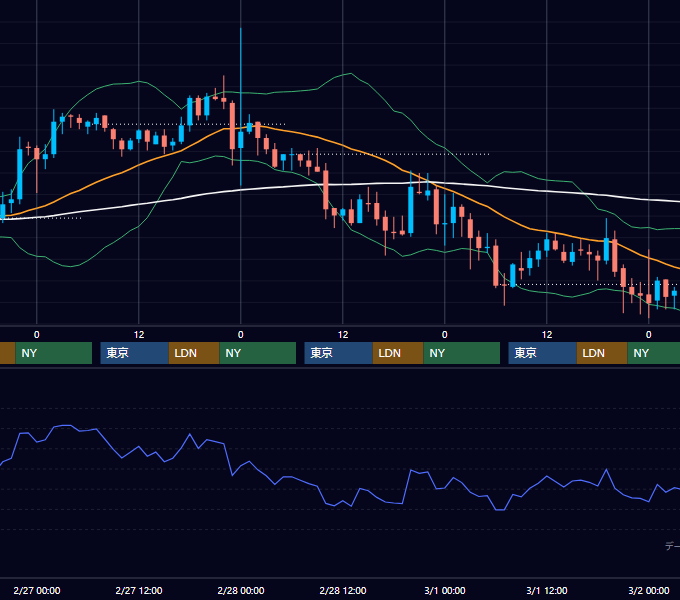Click the 東京 session block at 2/27 12:00
680x600 pixels.
coord(134,353)
